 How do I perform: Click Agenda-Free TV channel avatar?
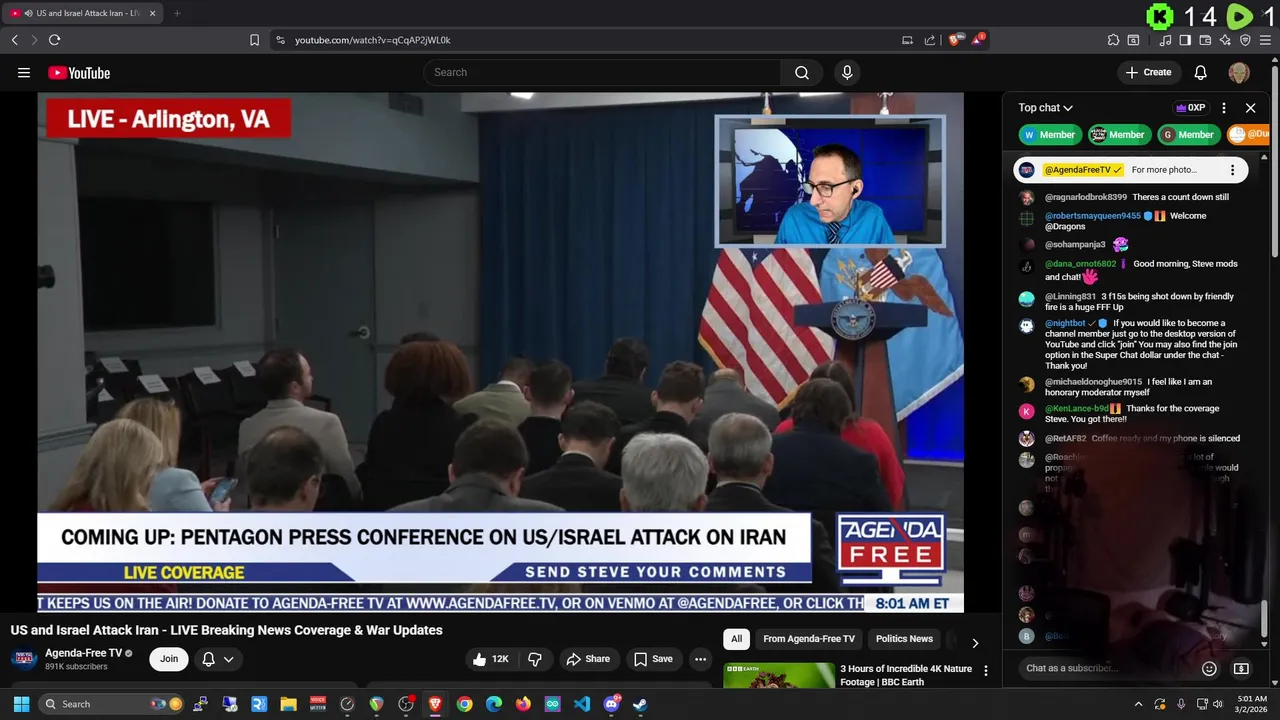[25, 659]
